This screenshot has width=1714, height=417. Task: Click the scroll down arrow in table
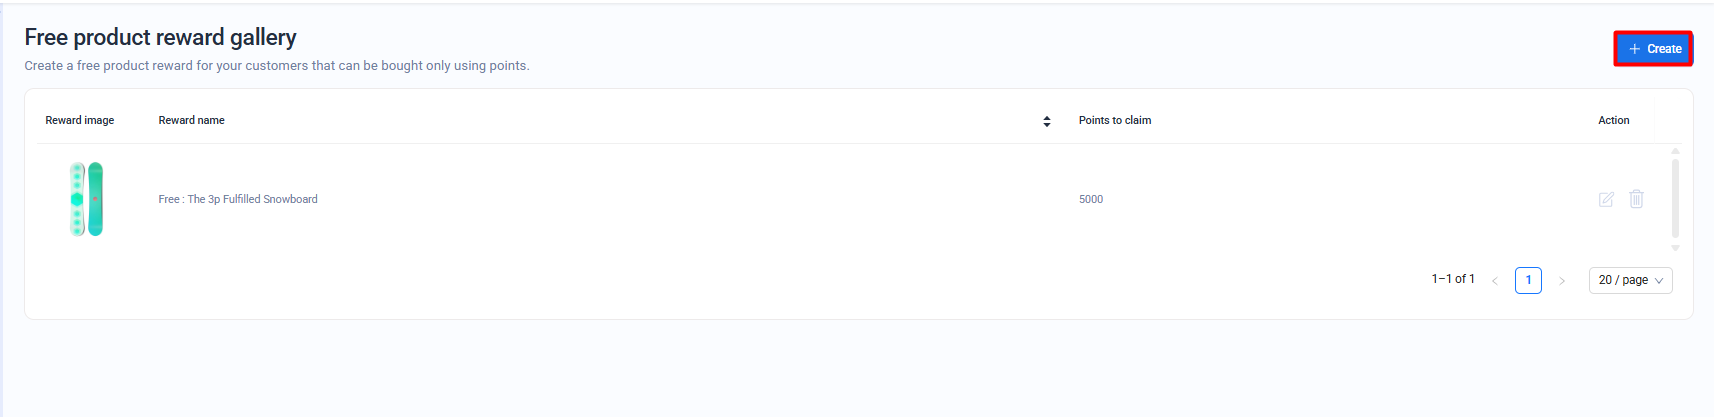(x=1675, y=248)
